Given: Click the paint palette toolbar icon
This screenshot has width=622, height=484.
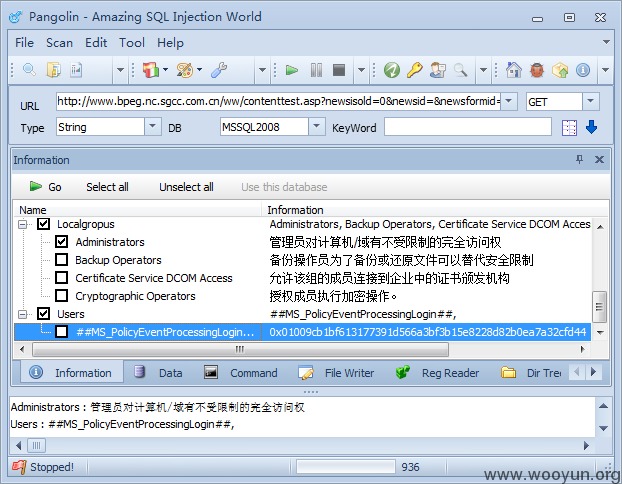Looking at the screenshot, I should pyautogui.click(x=184, y=70).
